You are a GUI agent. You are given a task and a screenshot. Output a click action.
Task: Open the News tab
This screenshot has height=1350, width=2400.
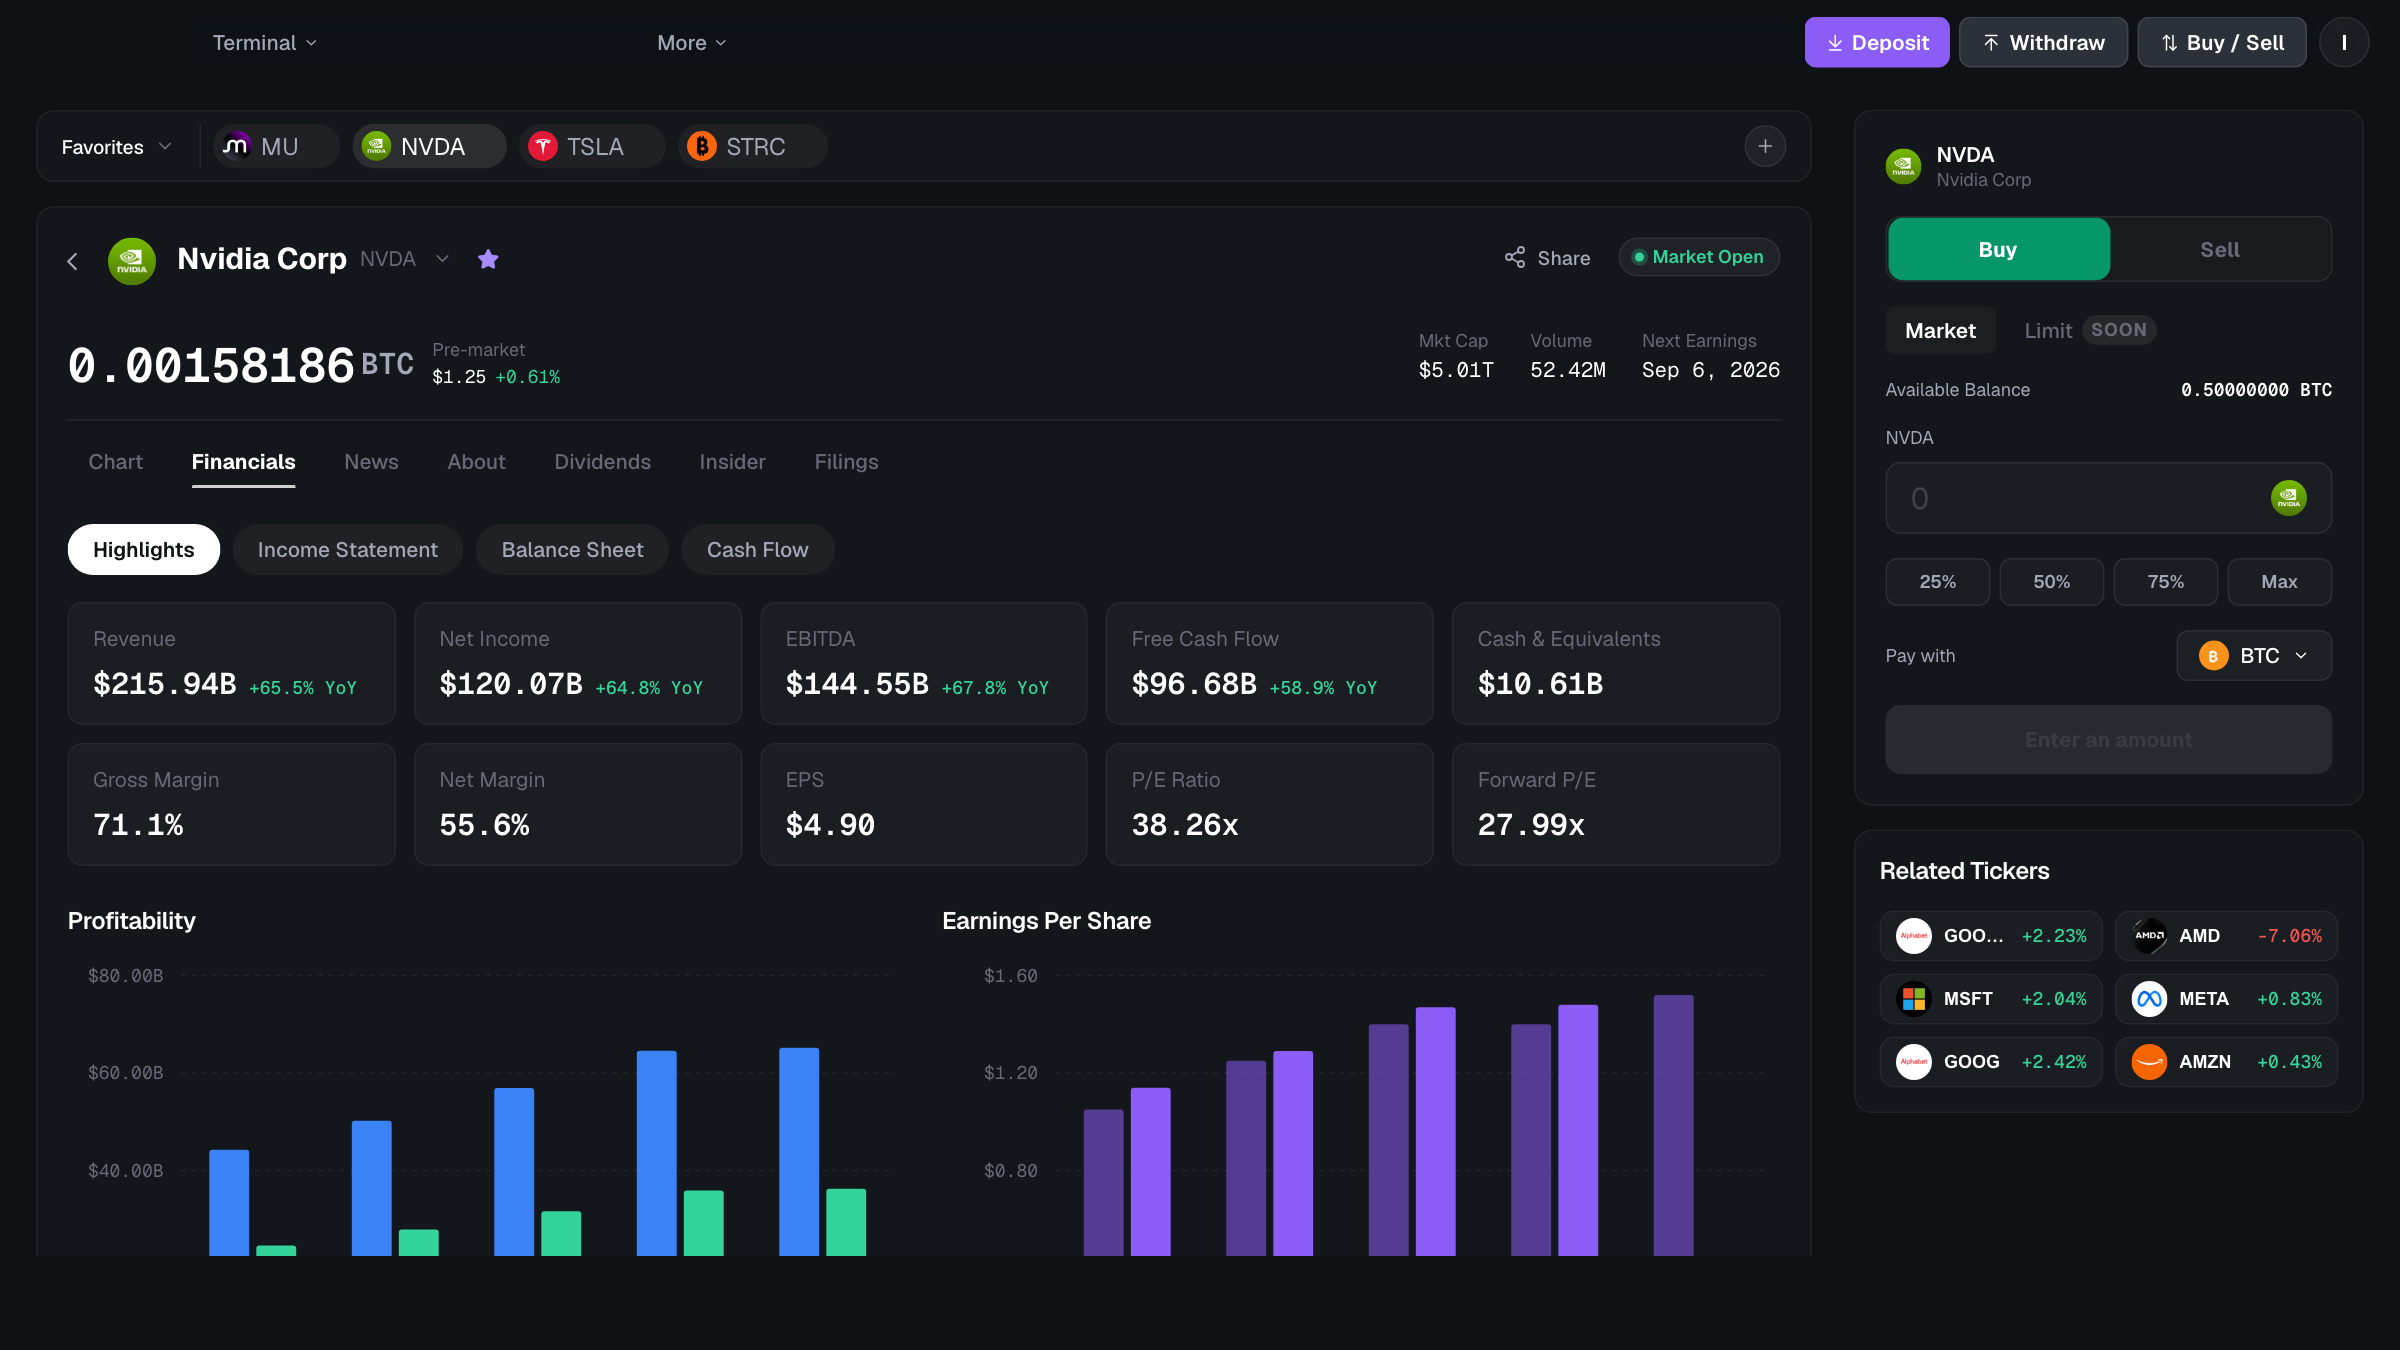click(x=371, y=461)
